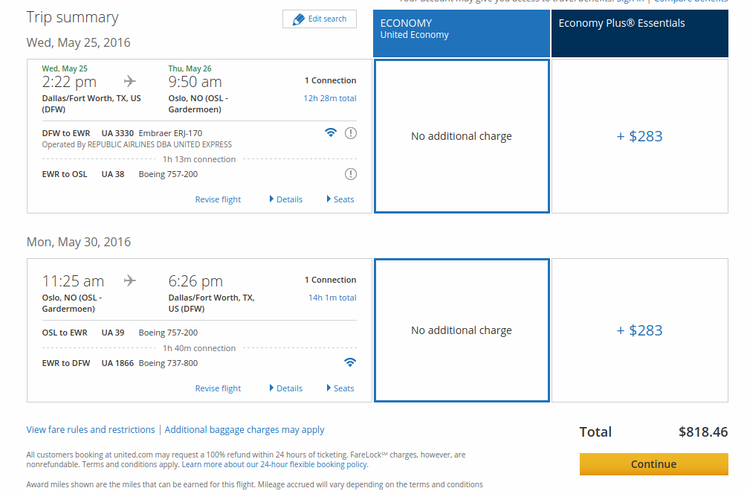Click the 6:26 pm arrival time

tap(195, 281)
